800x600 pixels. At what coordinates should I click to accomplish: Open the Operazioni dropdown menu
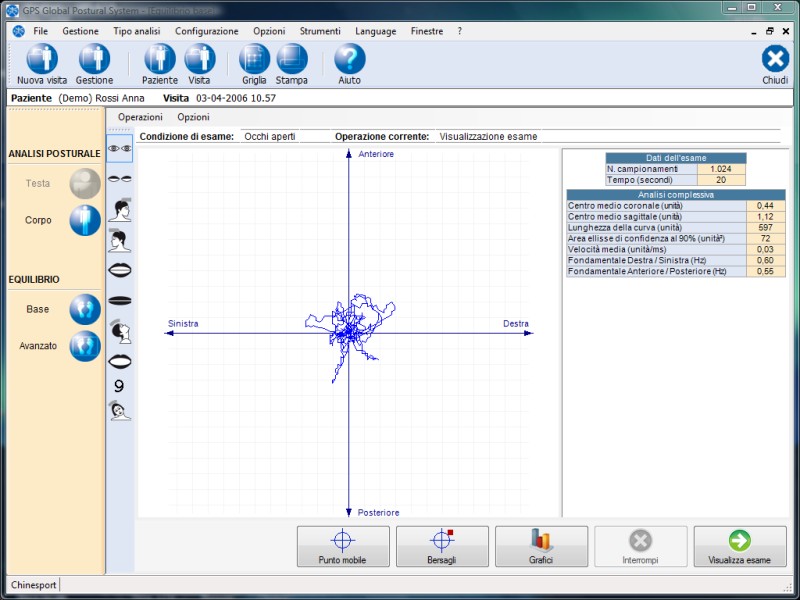(x=140, y=117)
